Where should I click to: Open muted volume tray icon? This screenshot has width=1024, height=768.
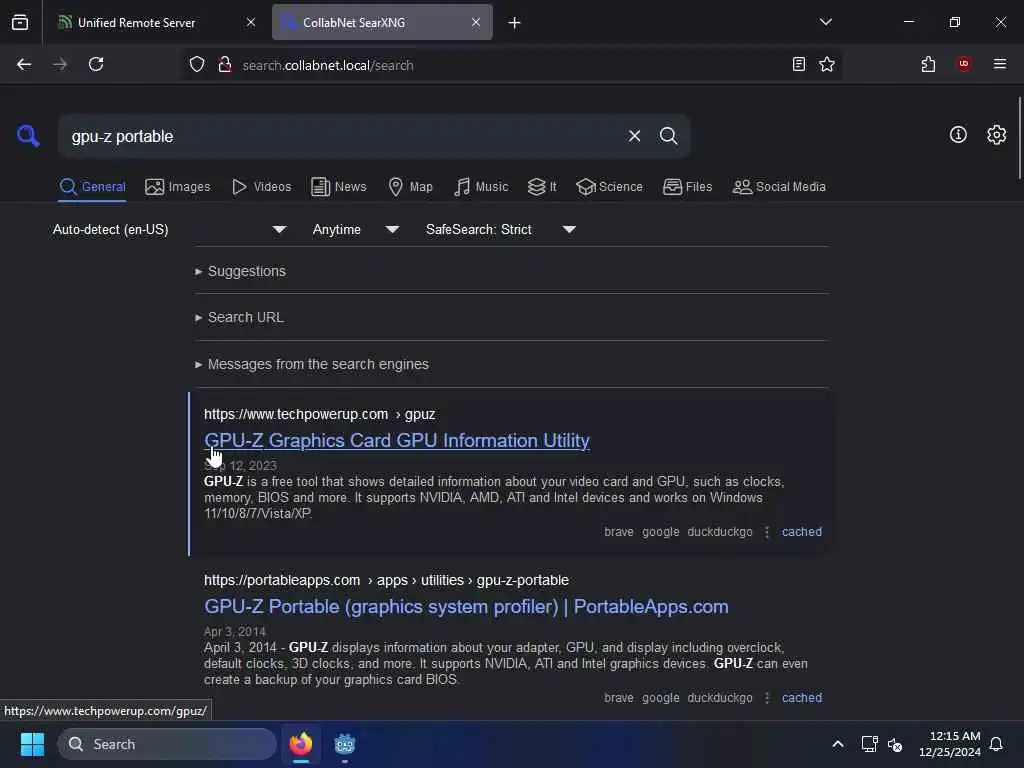[x=895, y=744]
